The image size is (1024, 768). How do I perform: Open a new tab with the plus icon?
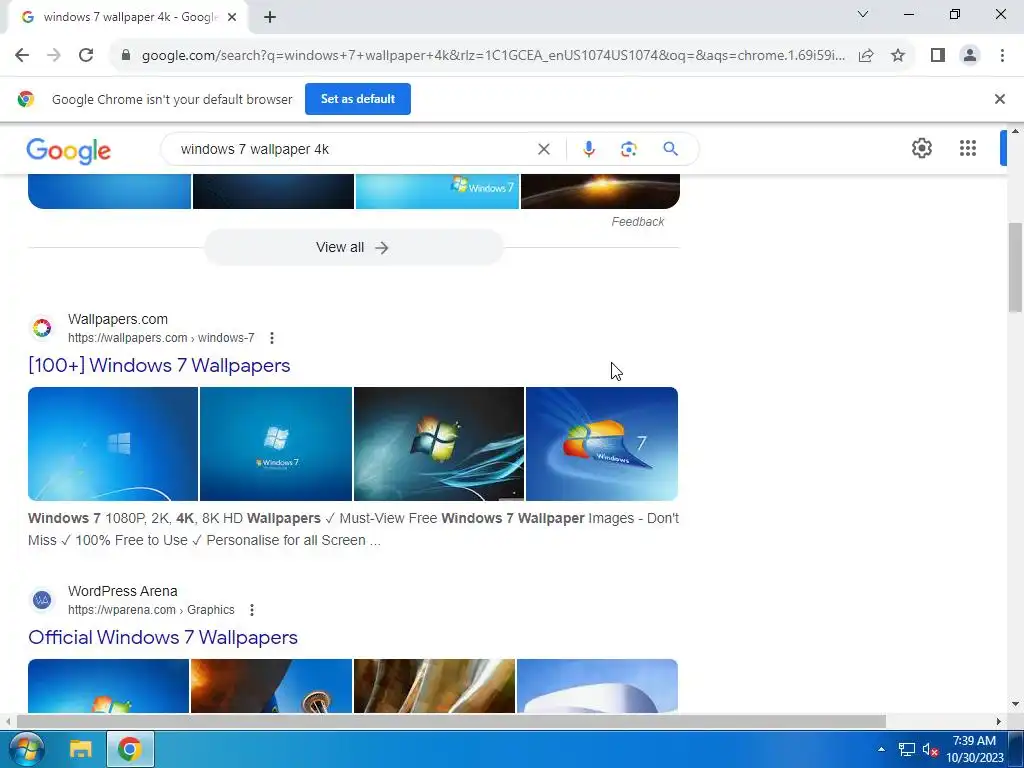[270, 17]
